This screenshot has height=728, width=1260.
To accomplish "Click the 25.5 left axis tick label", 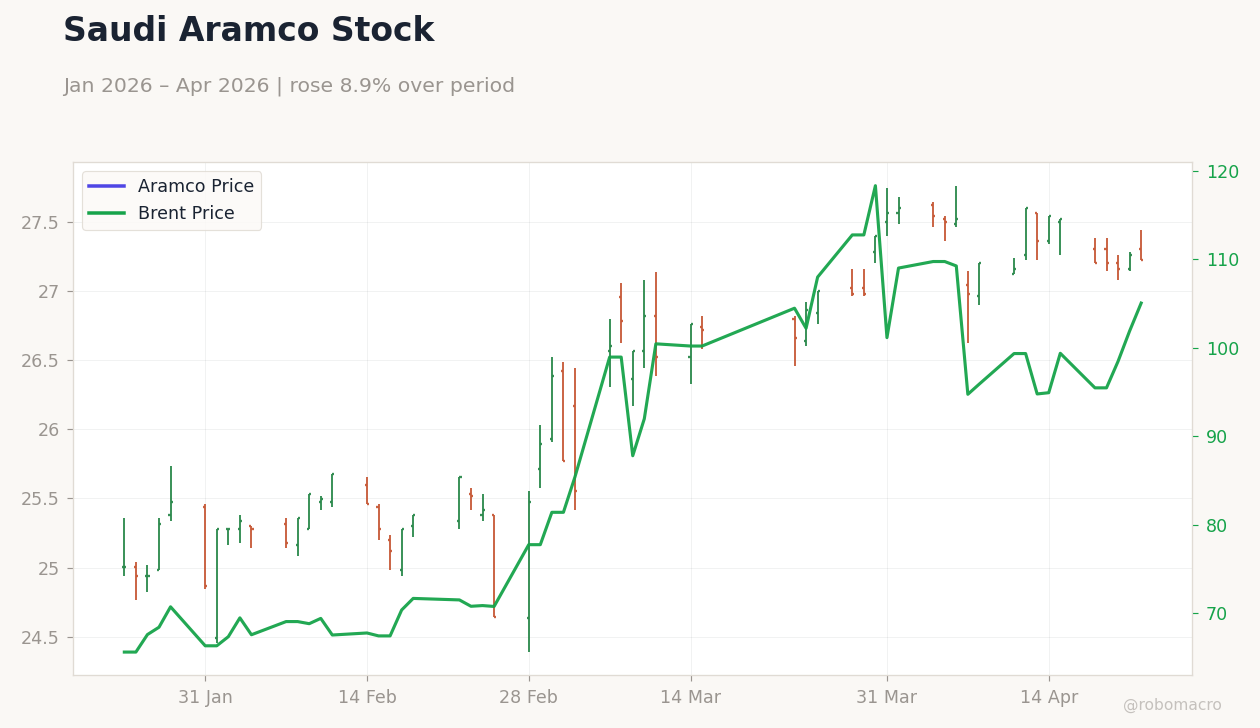I will pos(41,499).
